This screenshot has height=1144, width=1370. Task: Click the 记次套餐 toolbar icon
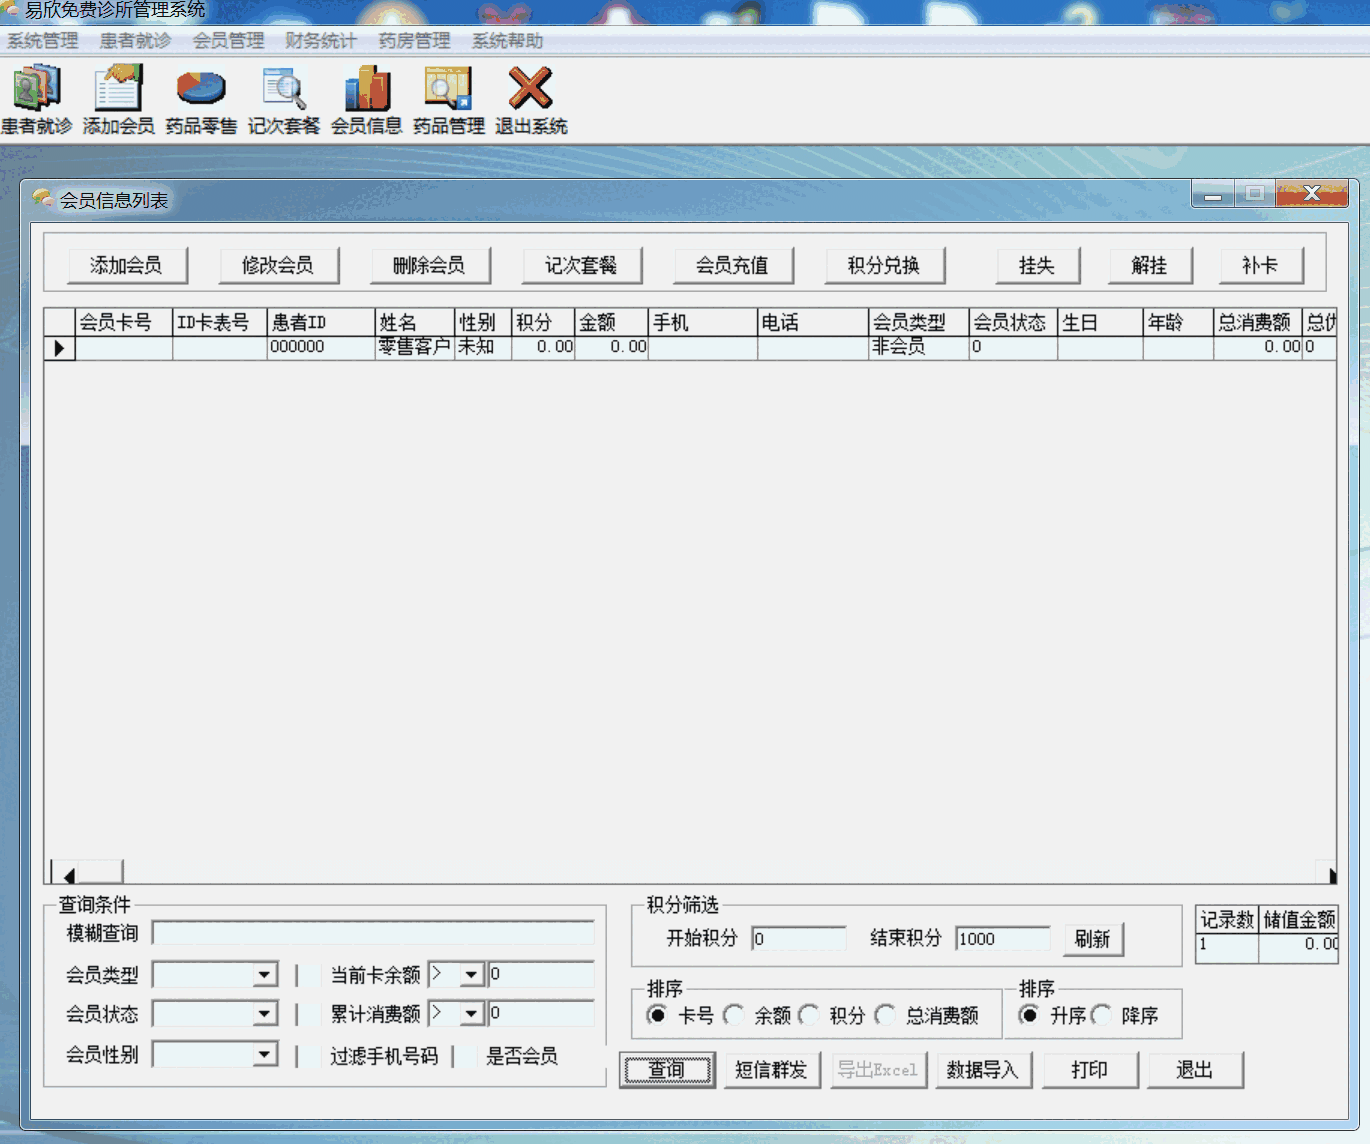pyautogui.click(x=283, y=95)
